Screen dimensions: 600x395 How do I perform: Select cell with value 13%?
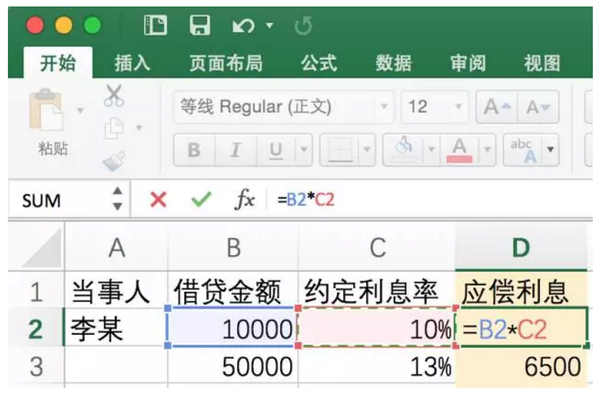(x=377, y=367)
